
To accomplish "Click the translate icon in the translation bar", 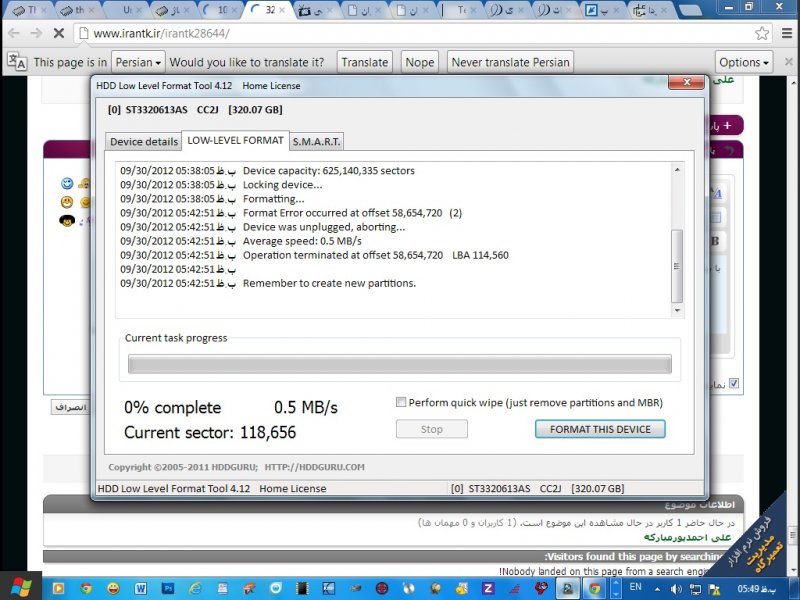I will click(x=17, y=62).
